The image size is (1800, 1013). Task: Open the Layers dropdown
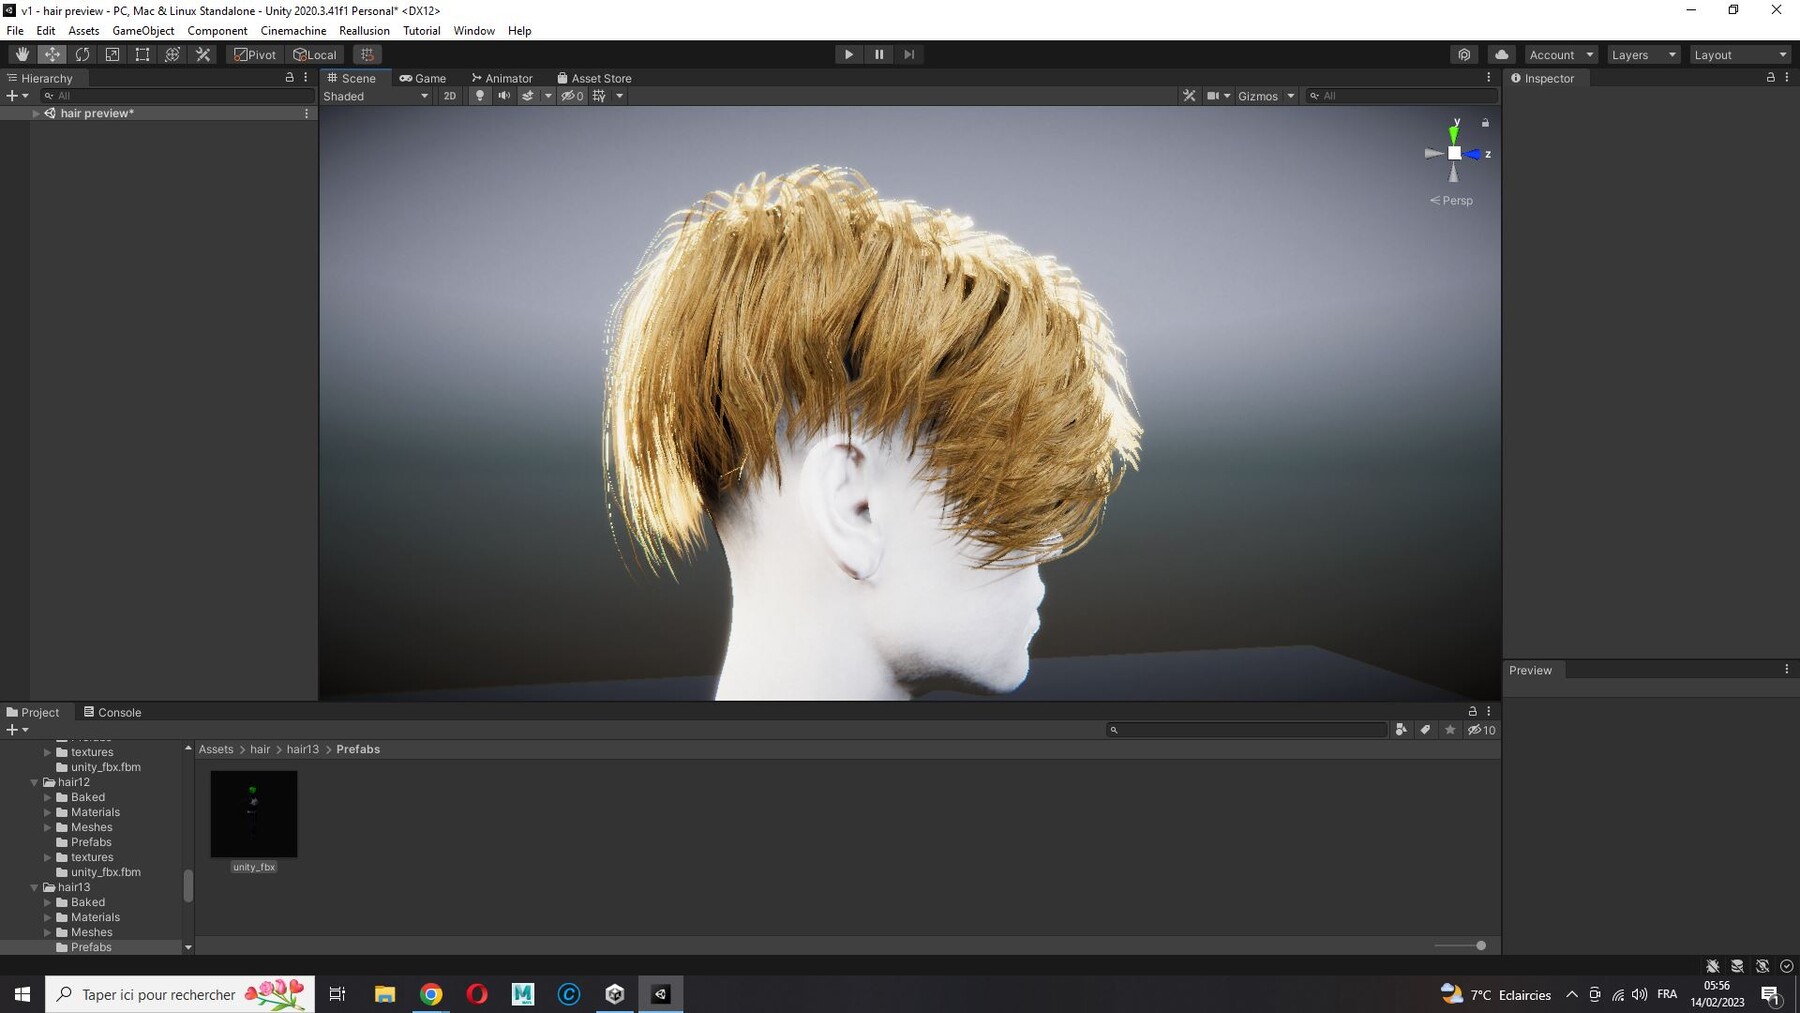1643,55
